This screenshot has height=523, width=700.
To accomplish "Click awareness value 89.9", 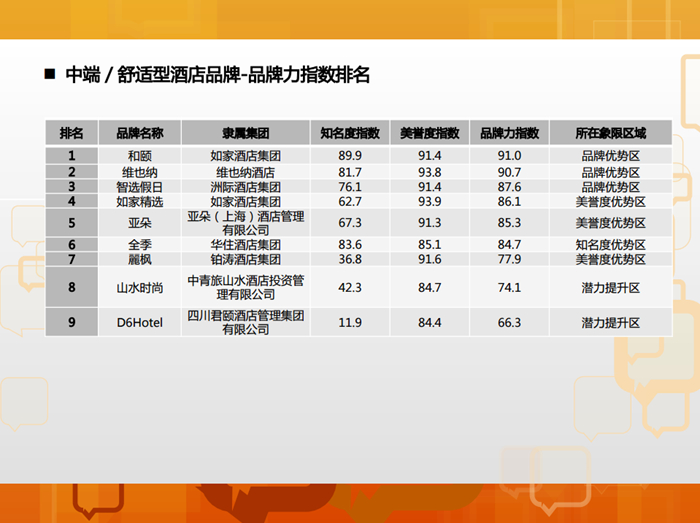I will point(350,156).
